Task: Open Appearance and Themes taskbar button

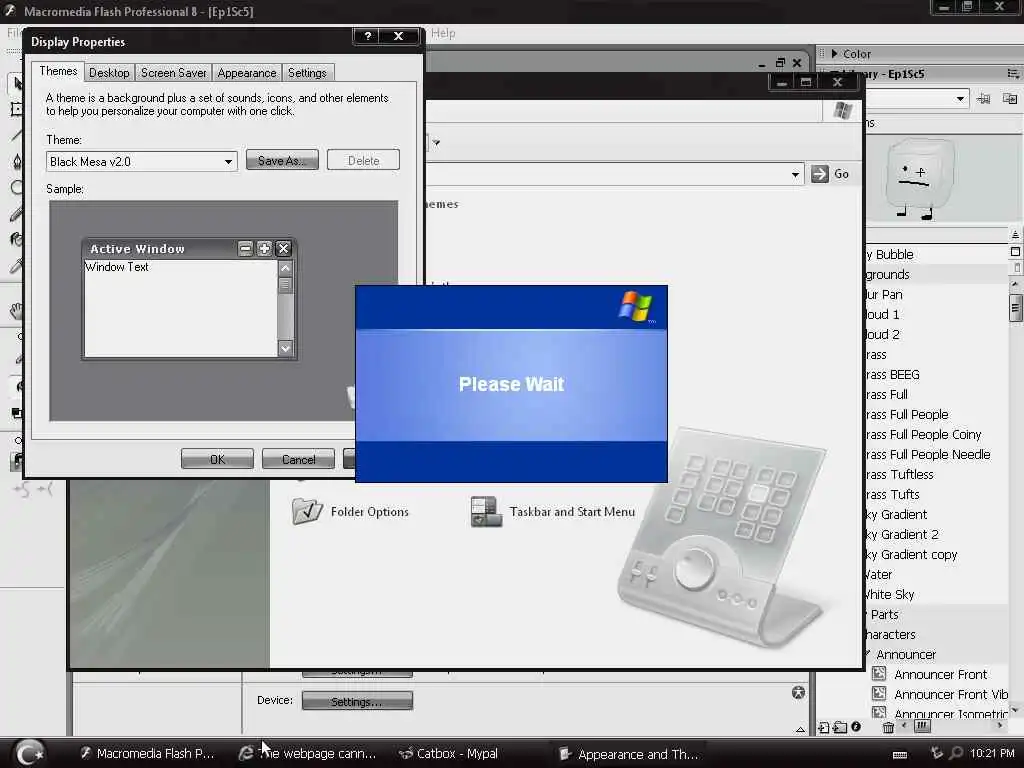Action: [630, 754]
